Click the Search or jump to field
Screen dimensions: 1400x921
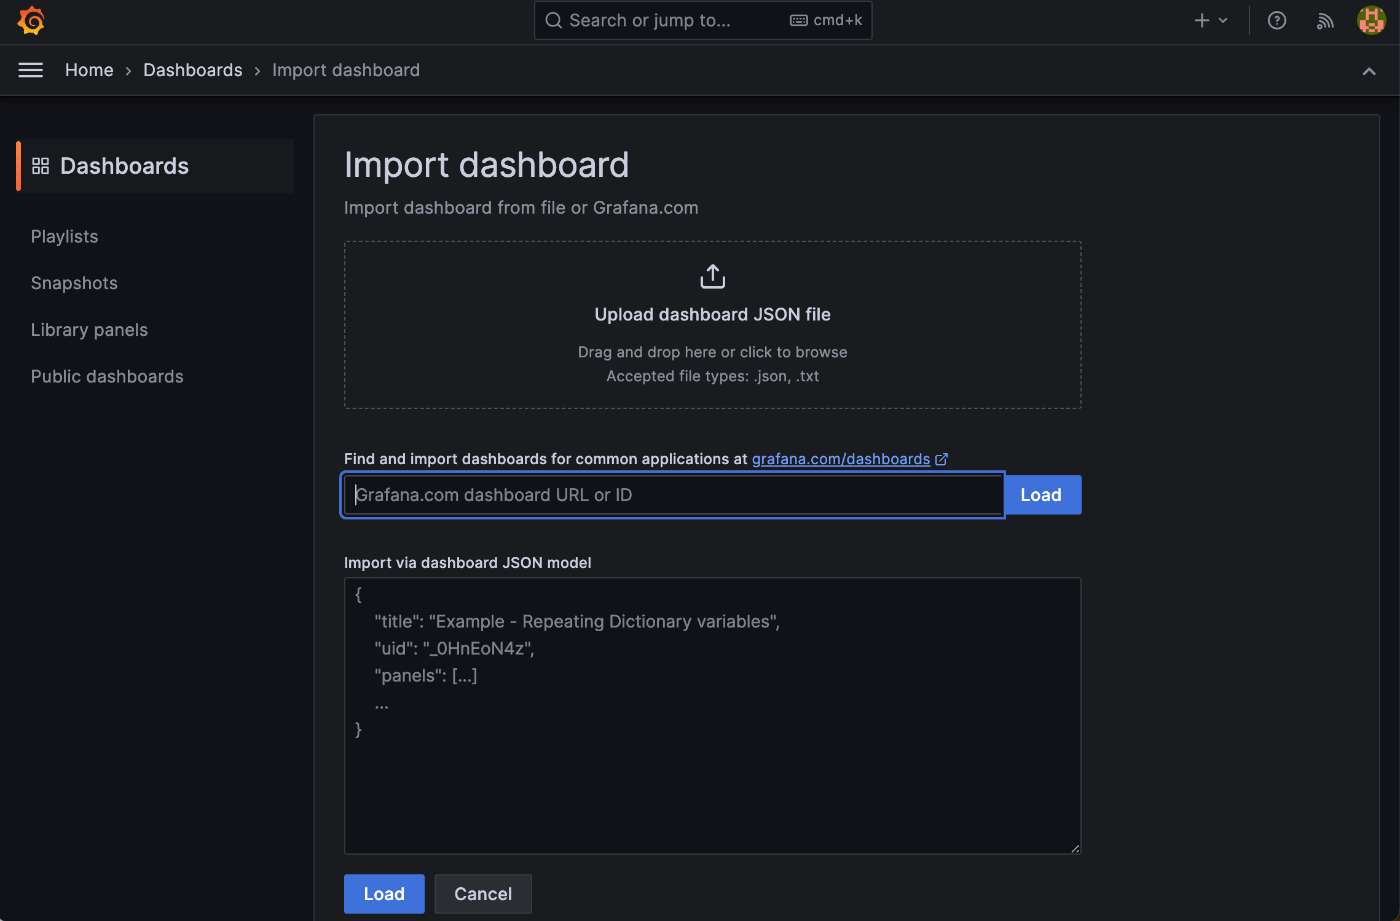[x=703, y=20]
